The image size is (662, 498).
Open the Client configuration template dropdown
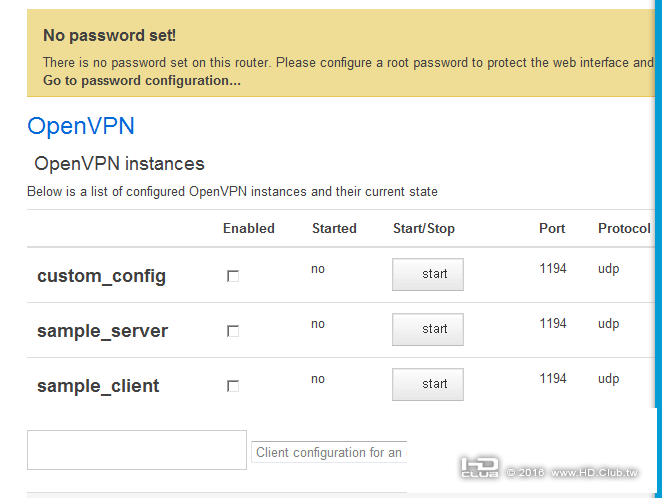(329, 453)
